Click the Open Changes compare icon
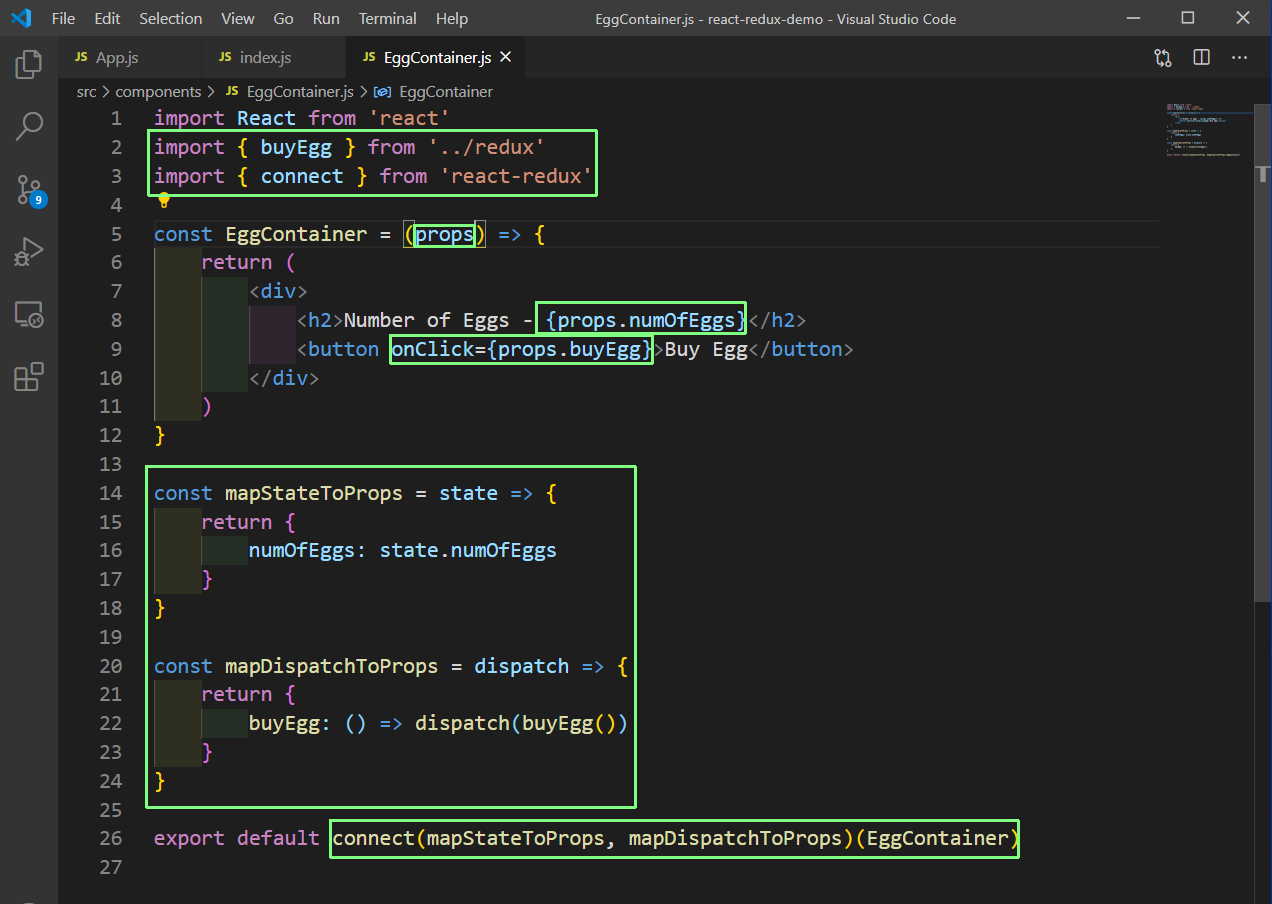Viewport: 1272px width, 904px height. click(1163, 58)
